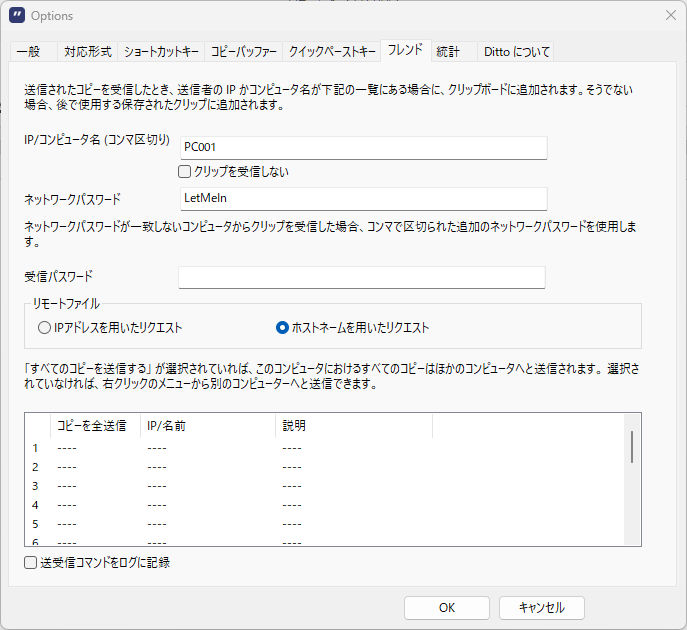Click the 説明 column header

coord(354,425)
